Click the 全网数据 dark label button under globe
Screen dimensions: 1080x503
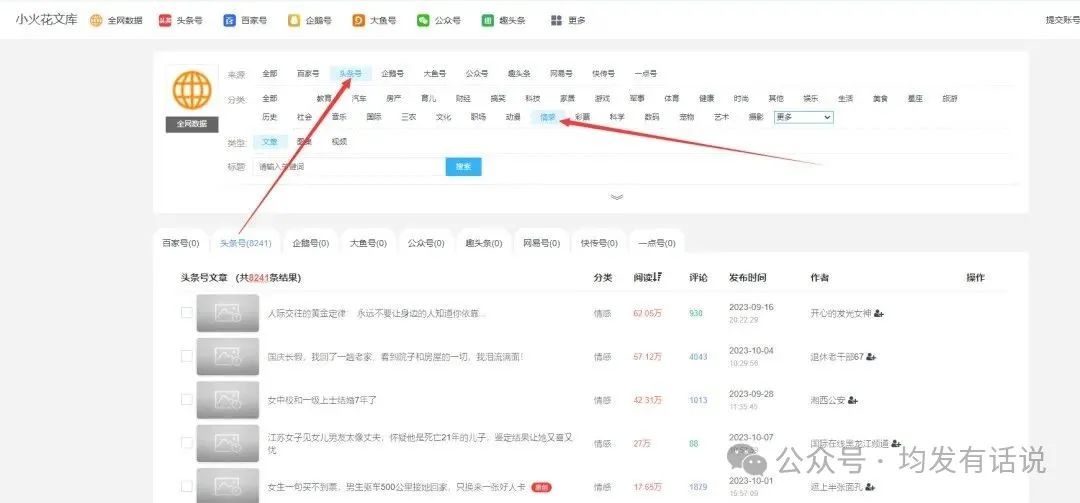pyautogui.click(x=192, y=125)
